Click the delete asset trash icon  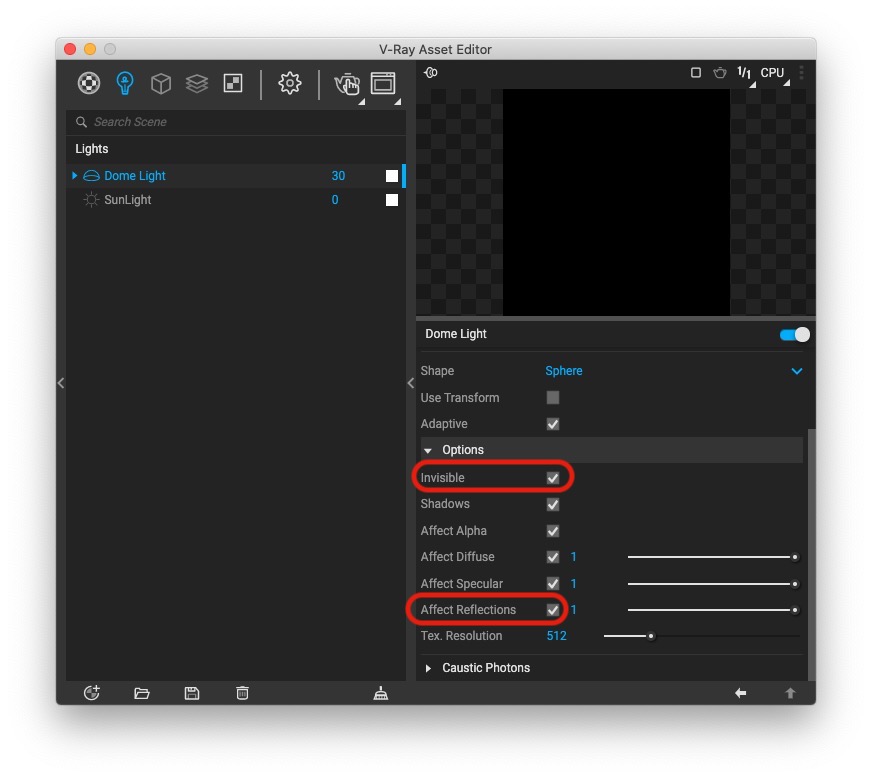point(242,693)
